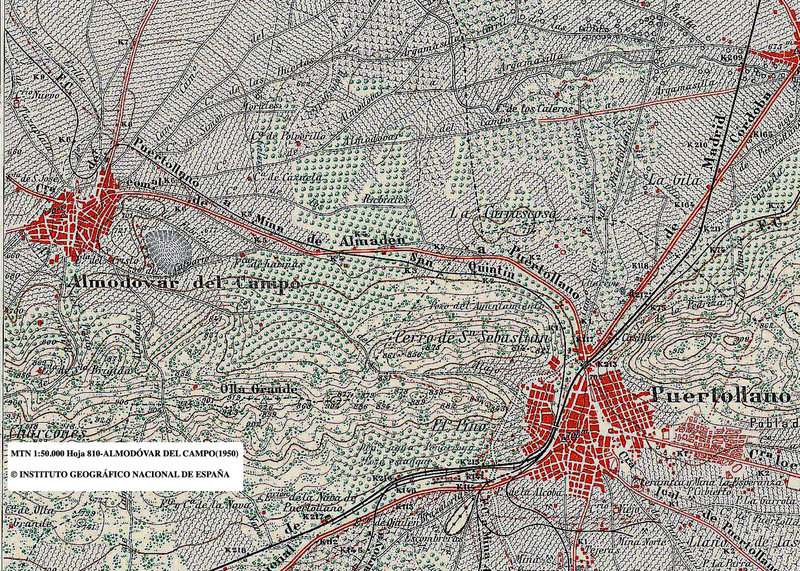This screenshot has height=571, width=800.
Task: Click the 'Cº de Cazuela' label
Action: pyautogui.click(x=288, y=178)
